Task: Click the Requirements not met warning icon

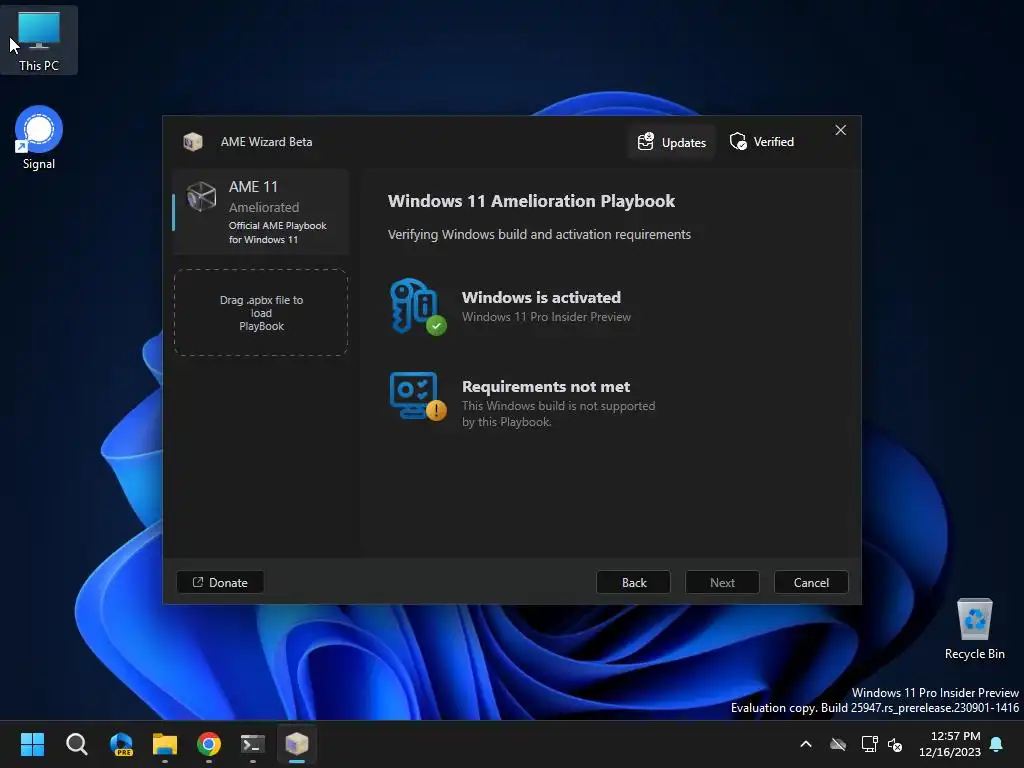Action: [417, 396]
